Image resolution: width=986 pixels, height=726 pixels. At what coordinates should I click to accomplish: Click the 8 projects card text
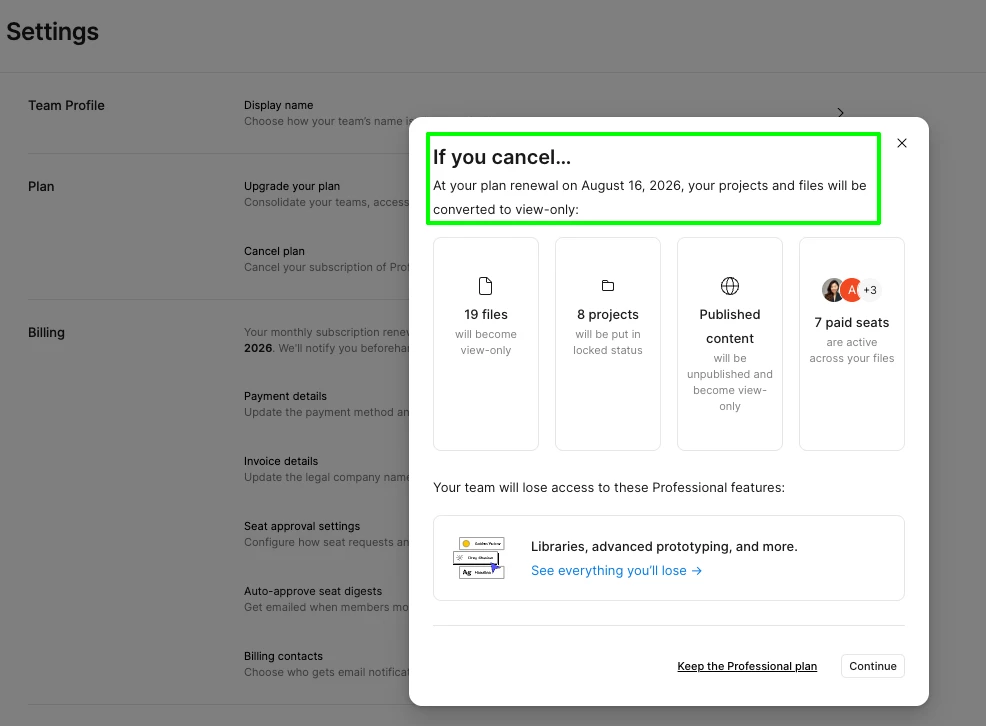click(x=607, y=314)
